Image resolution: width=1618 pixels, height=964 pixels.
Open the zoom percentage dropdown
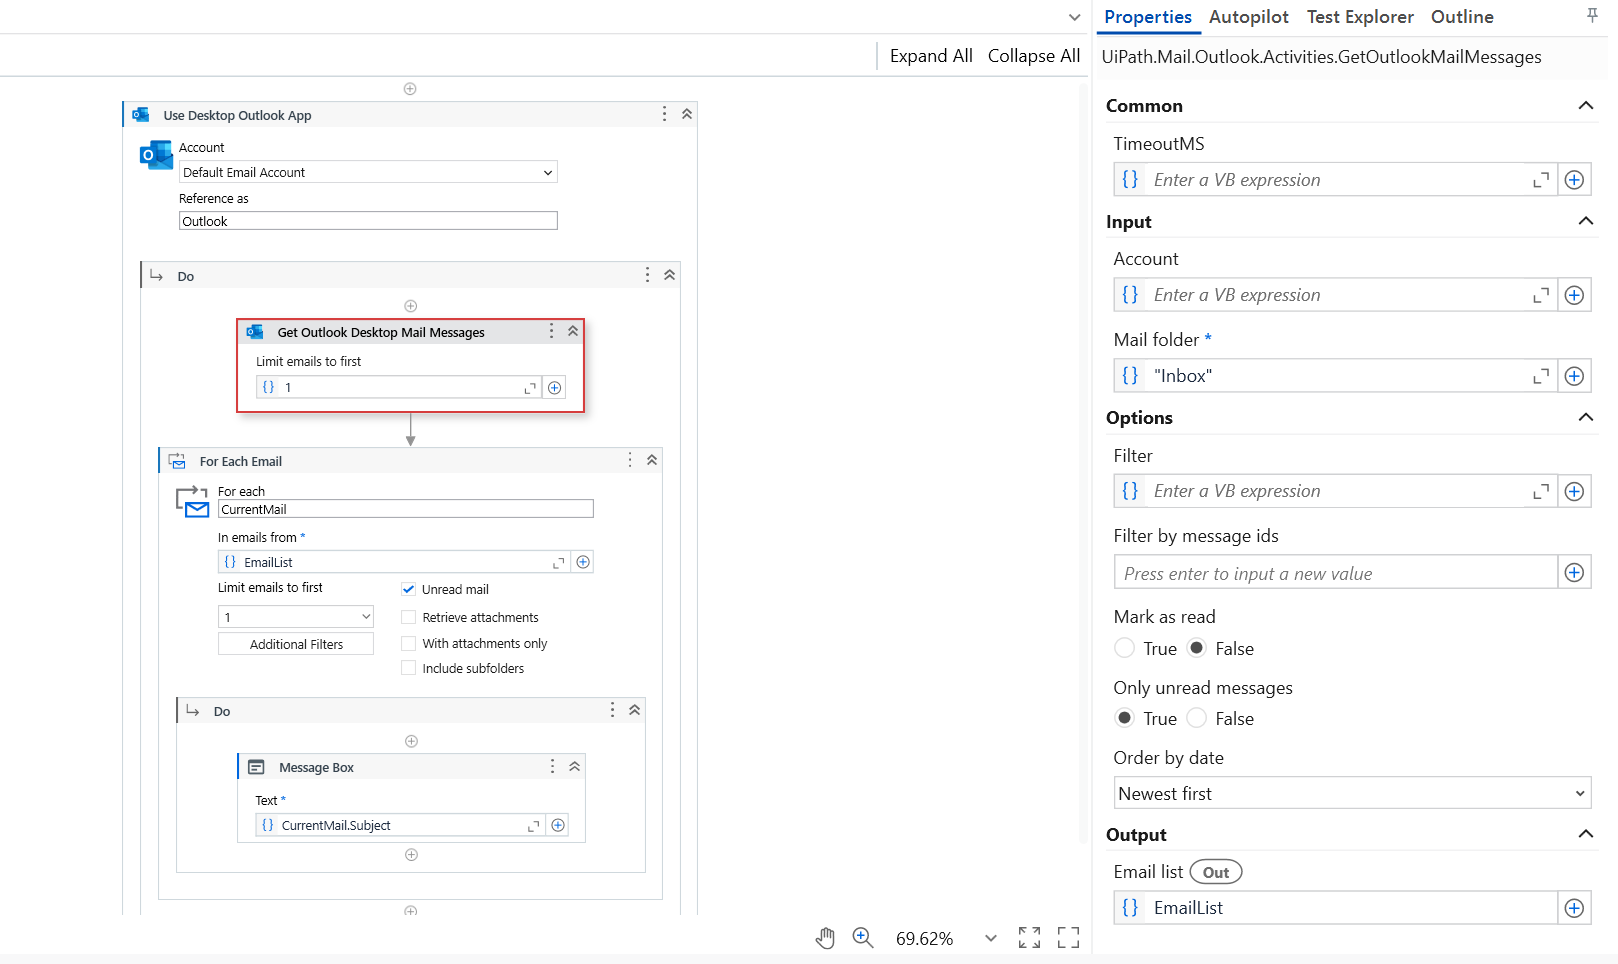pos(990,938)
